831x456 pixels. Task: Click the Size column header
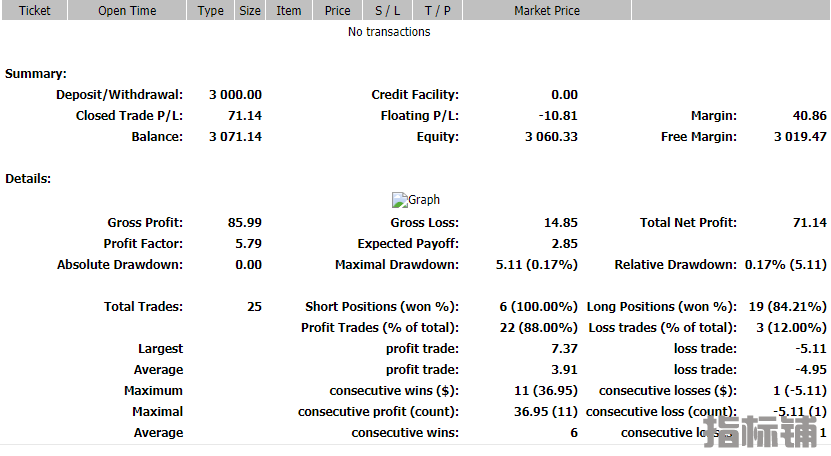250,11
